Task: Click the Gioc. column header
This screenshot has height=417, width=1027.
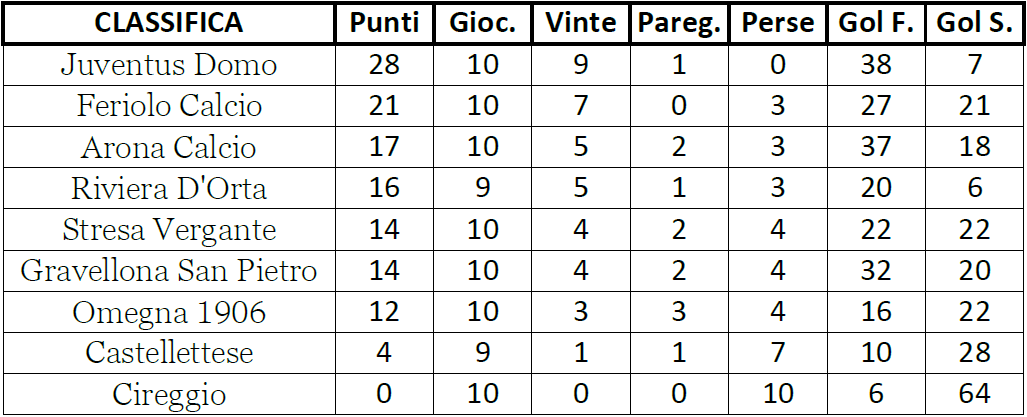Action: [482, 24]
